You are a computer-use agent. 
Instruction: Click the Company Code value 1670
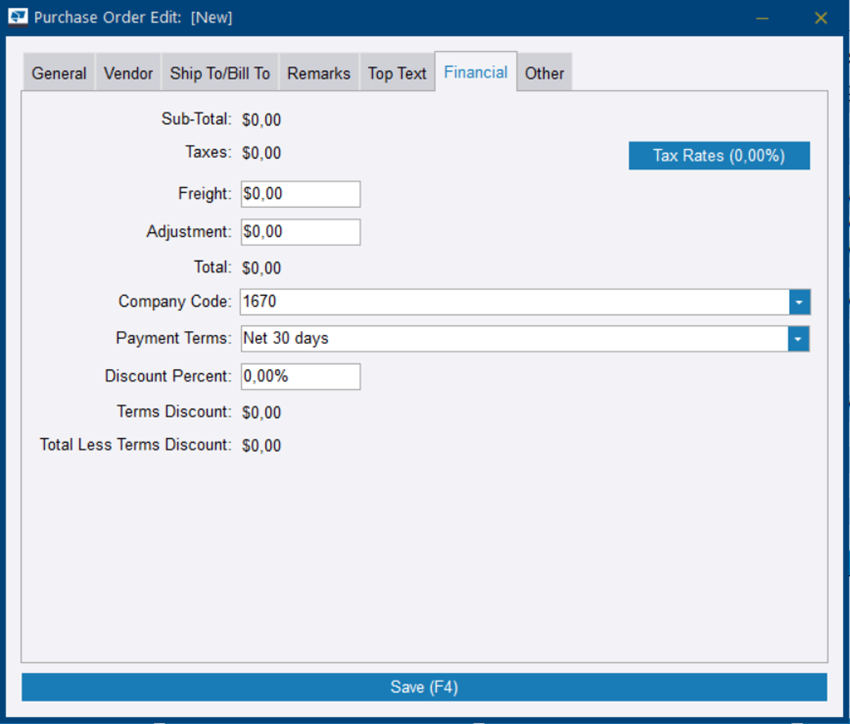(x=260, y=301)
